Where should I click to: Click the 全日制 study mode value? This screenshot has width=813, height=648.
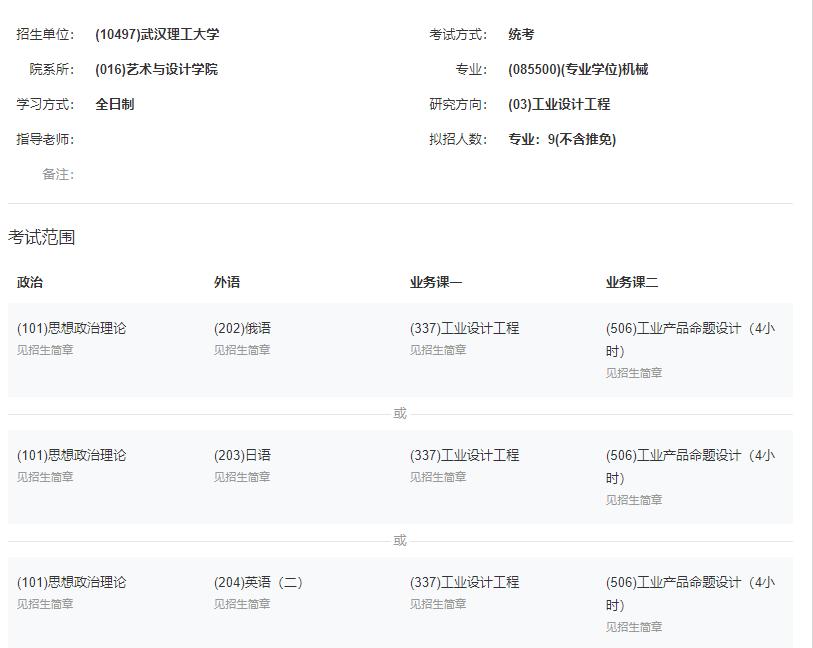[114, 104]
